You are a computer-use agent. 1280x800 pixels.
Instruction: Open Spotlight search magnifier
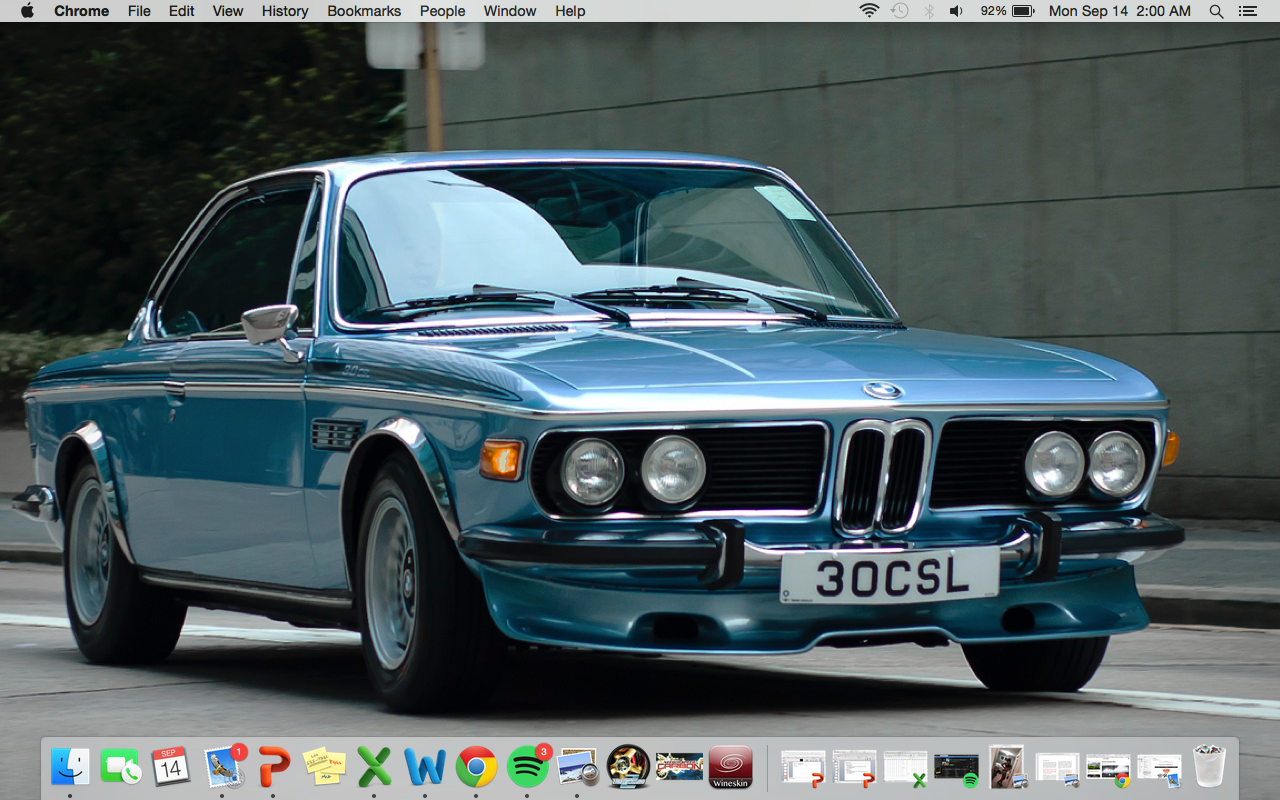tap(1216, 11)
